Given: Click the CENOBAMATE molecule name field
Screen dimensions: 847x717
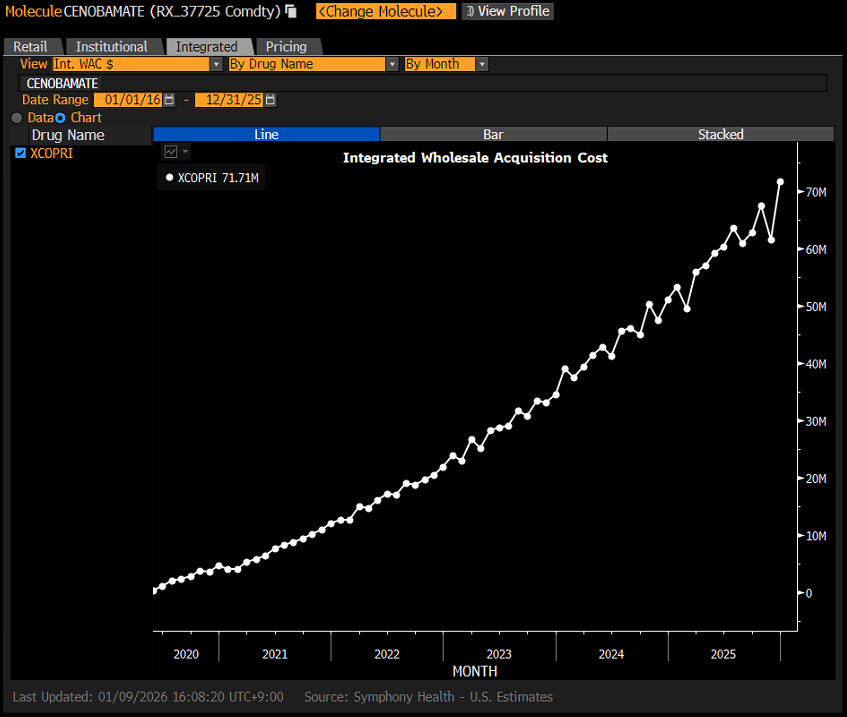Looking at the screenshot, I should 422,83.
